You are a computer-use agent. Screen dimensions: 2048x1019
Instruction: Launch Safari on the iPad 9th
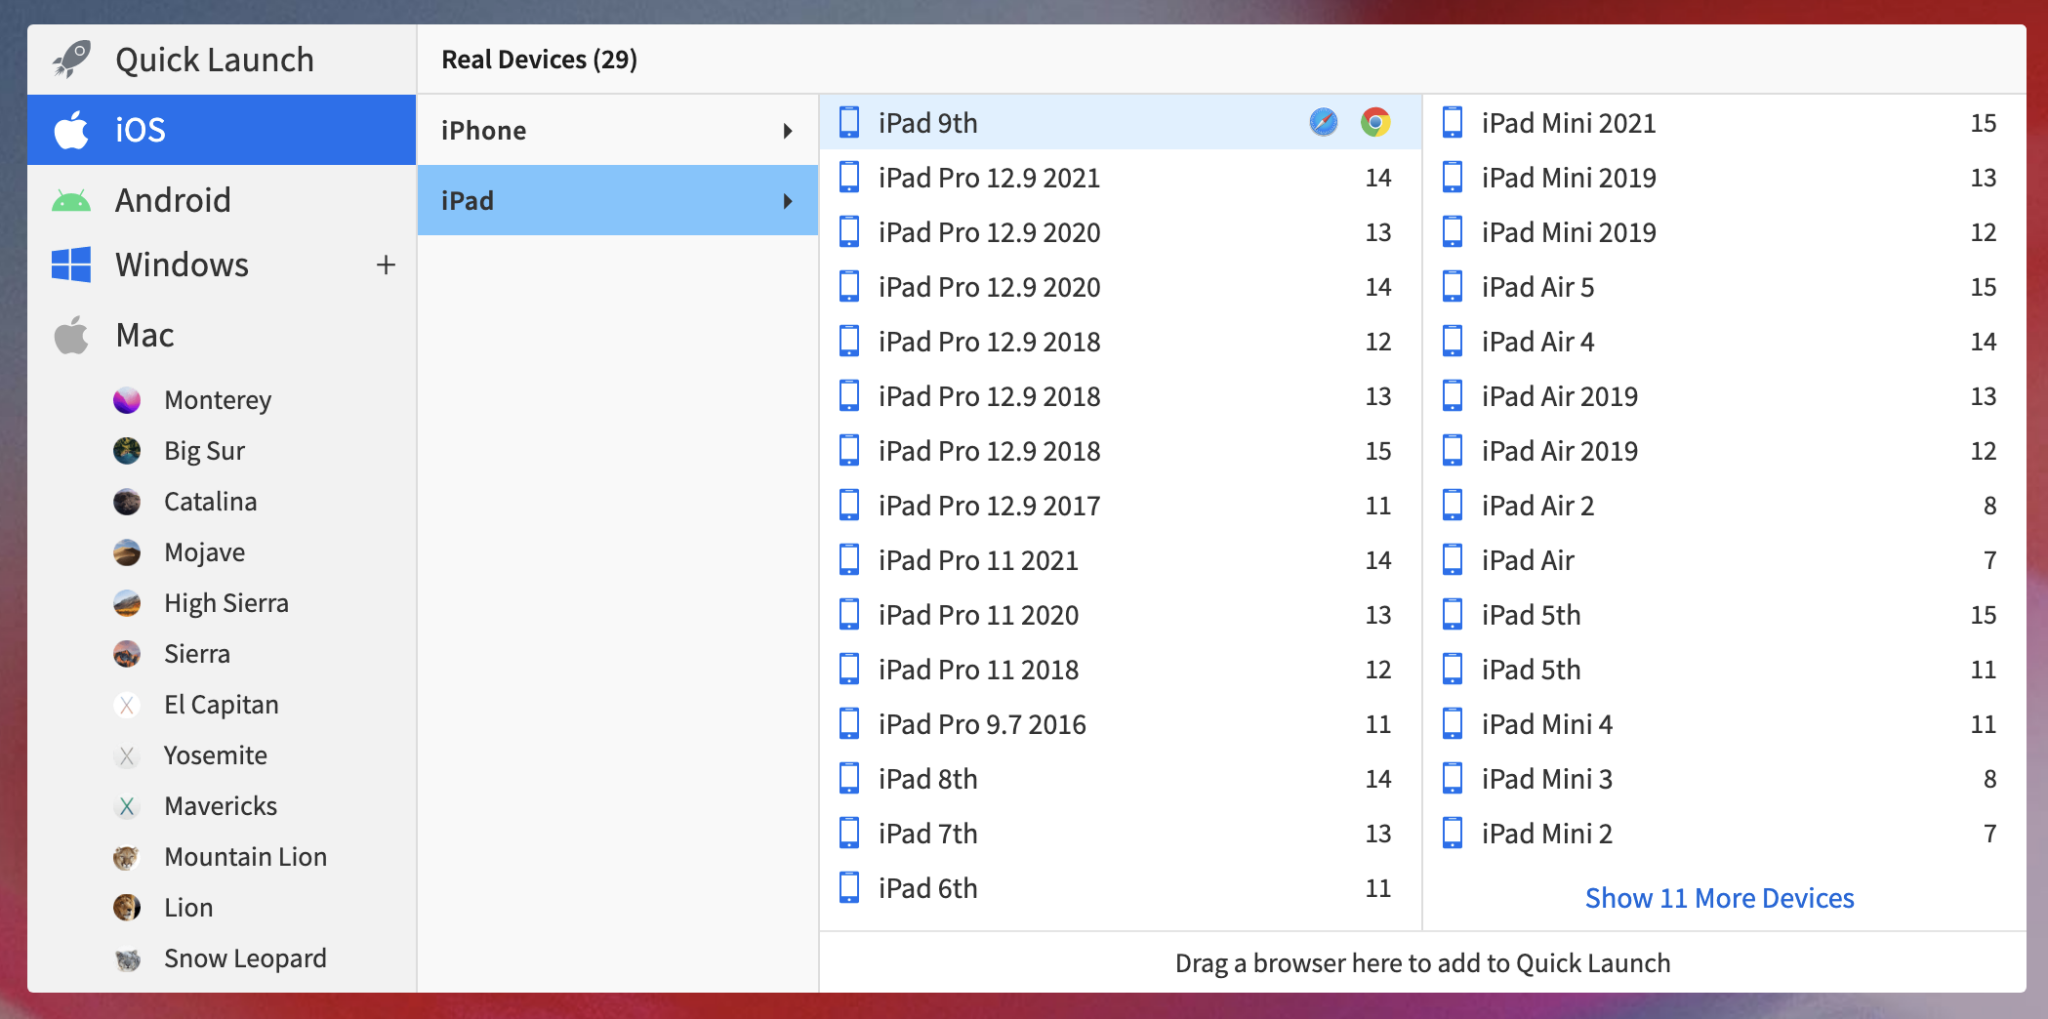pyautogui.click(x=1322, y=123)
